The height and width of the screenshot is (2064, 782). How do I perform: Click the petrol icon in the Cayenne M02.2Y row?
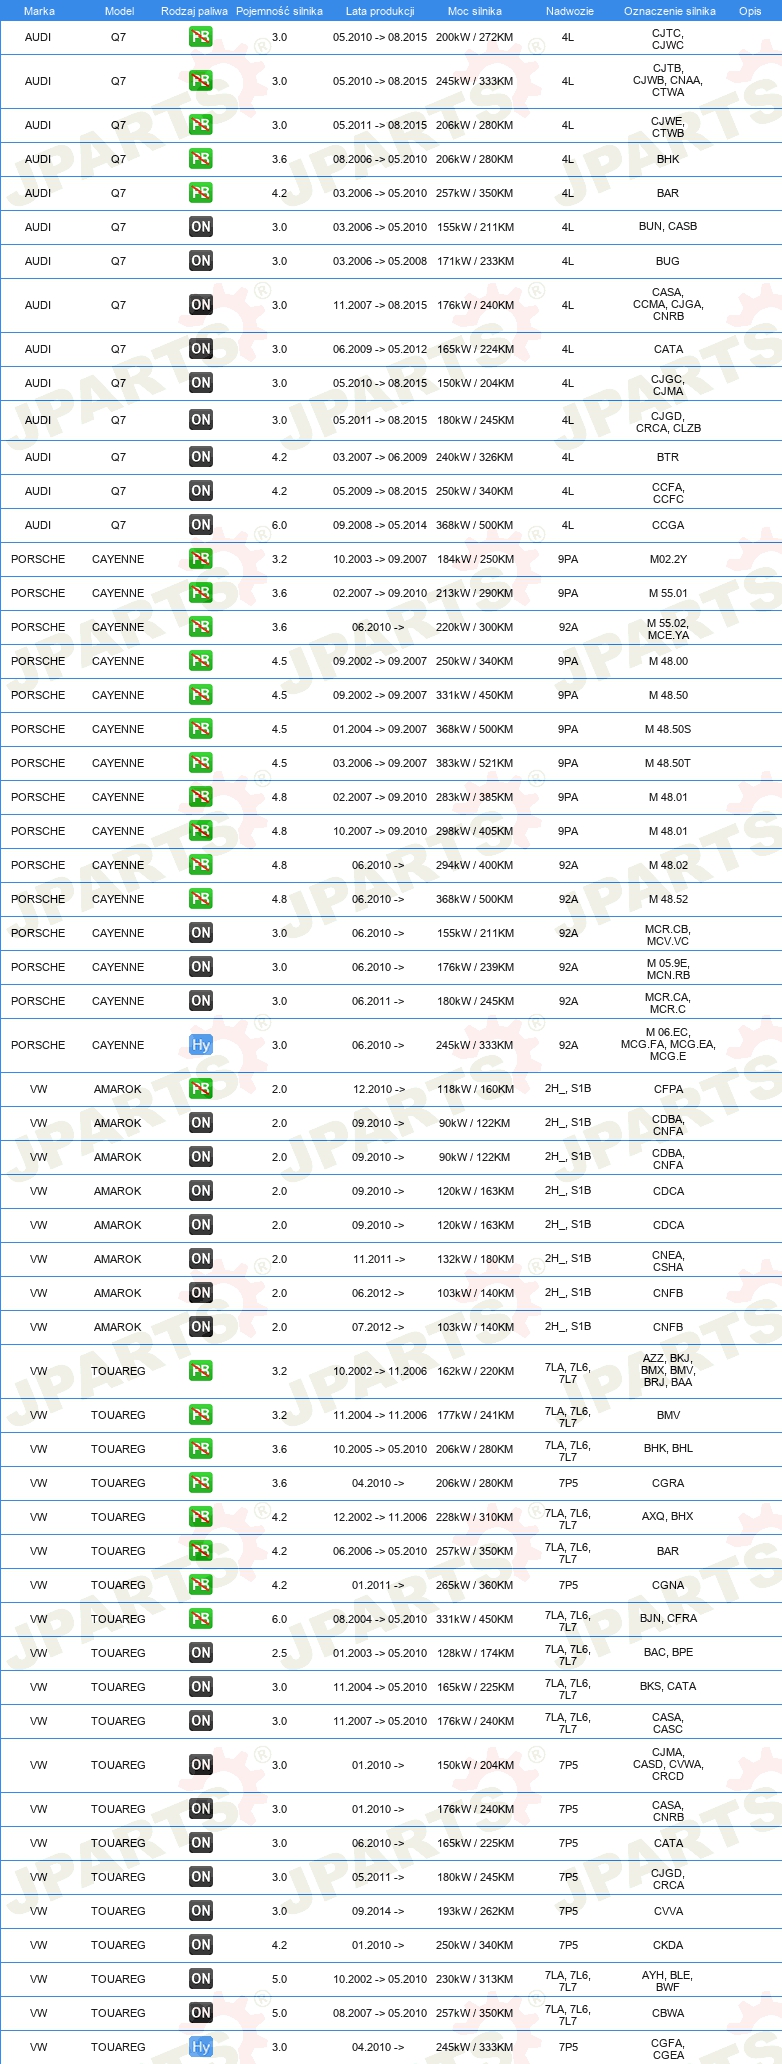201,559
